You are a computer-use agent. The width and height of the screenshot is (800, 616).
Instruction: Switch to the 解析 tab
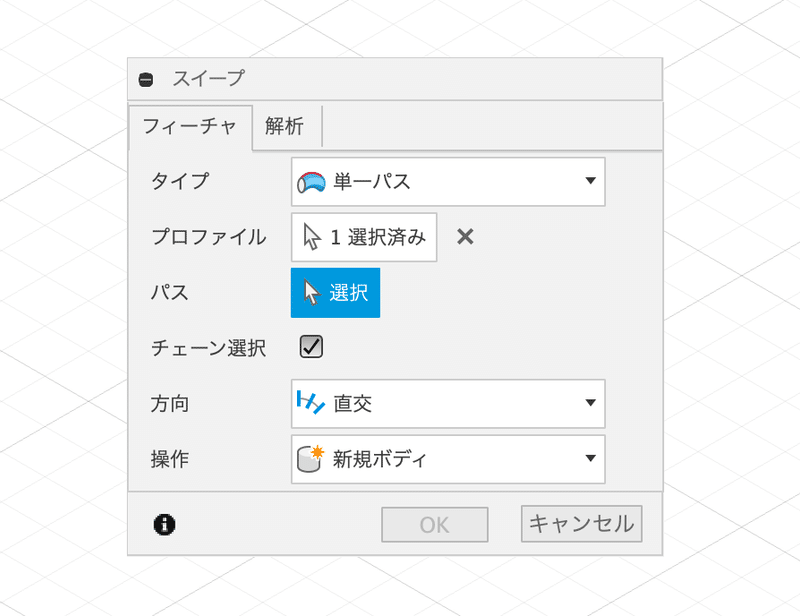pyautogui.click(x=285, y=126)
